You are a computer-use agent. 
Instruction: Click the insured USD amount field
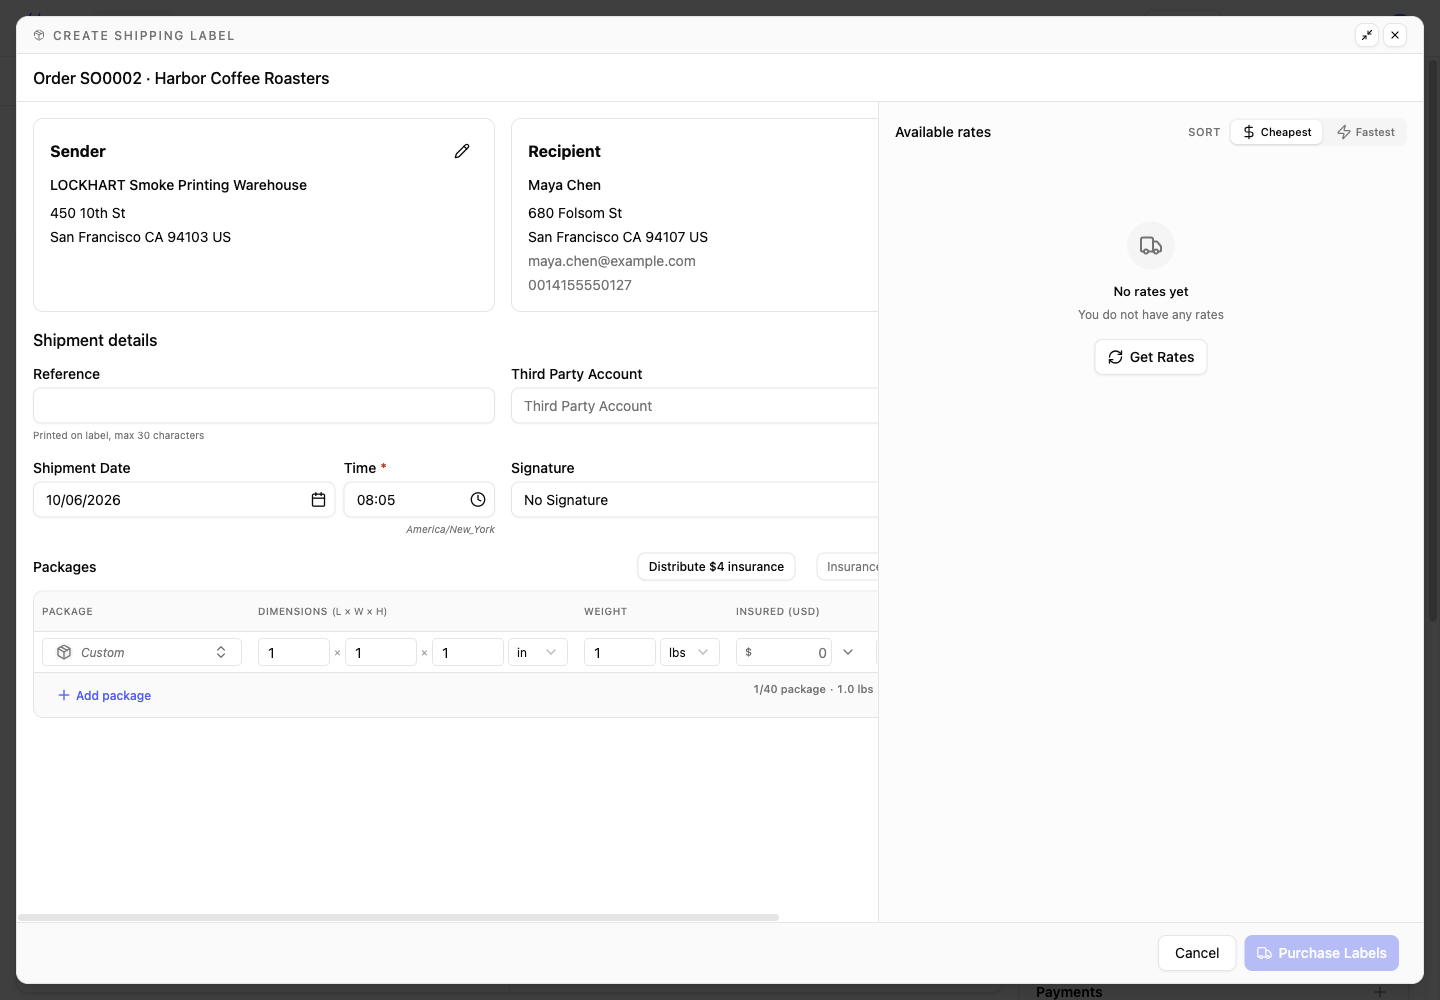coord(784,652)
